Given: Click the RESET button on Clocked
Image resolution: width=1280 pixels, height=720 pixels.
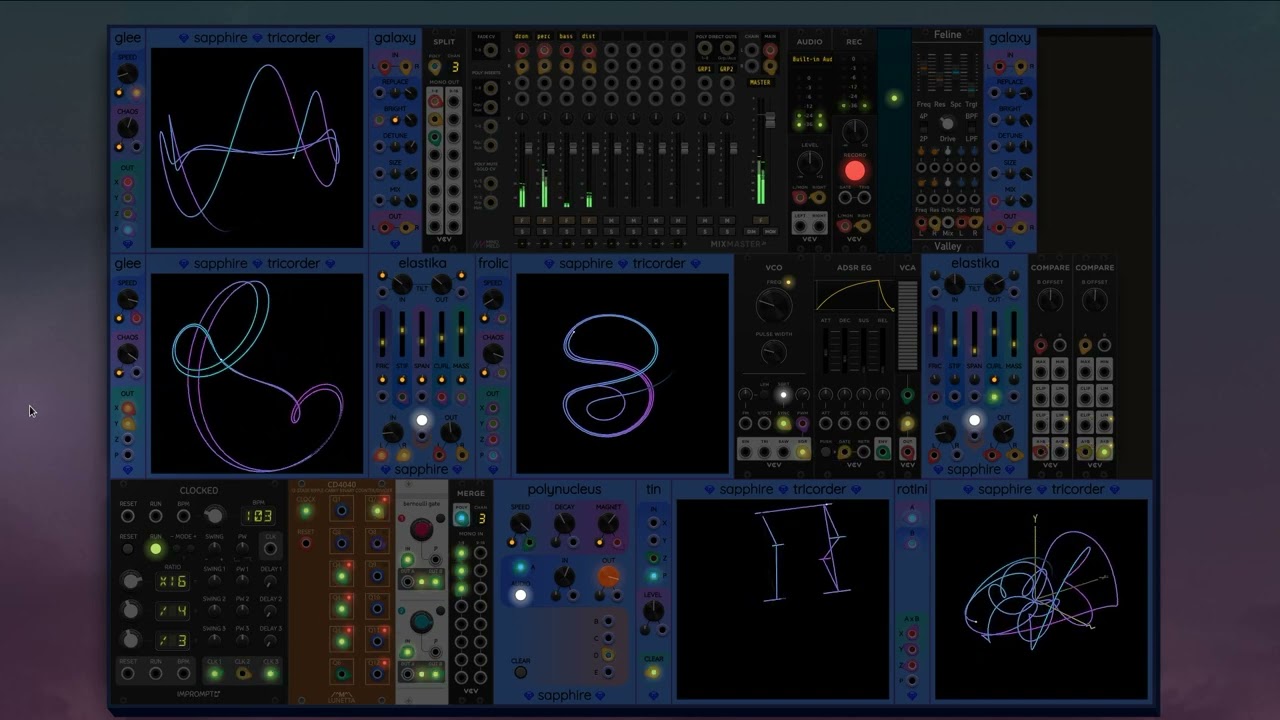Looking at the screenshot, I should (x=128, y=548).
